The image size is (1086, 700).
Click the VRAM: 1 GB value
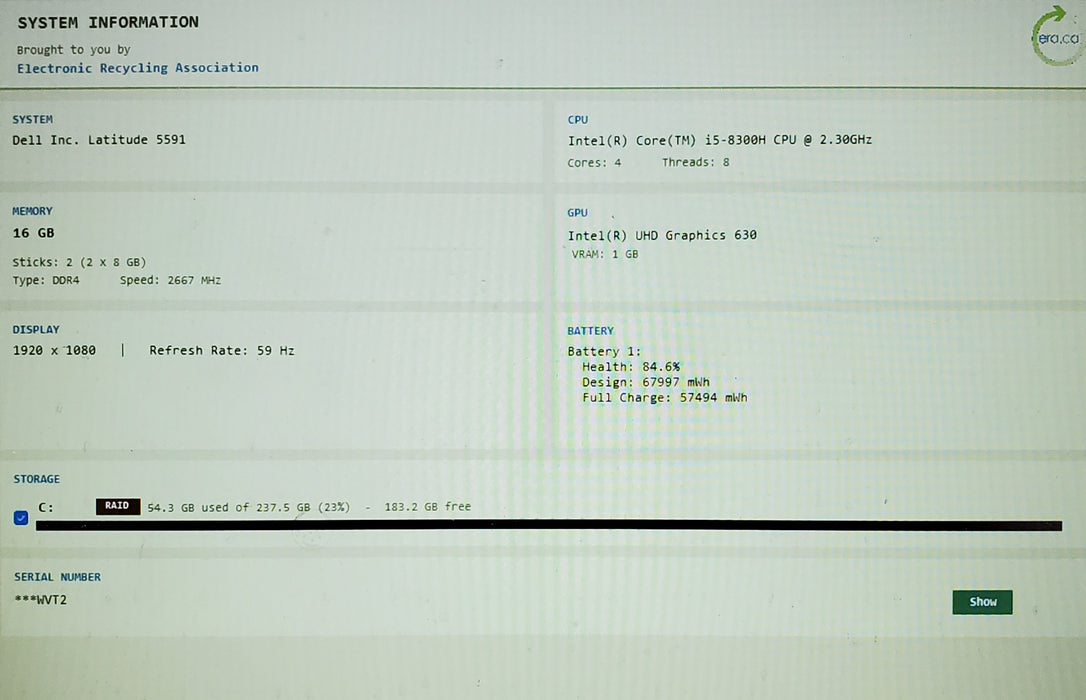605,254
